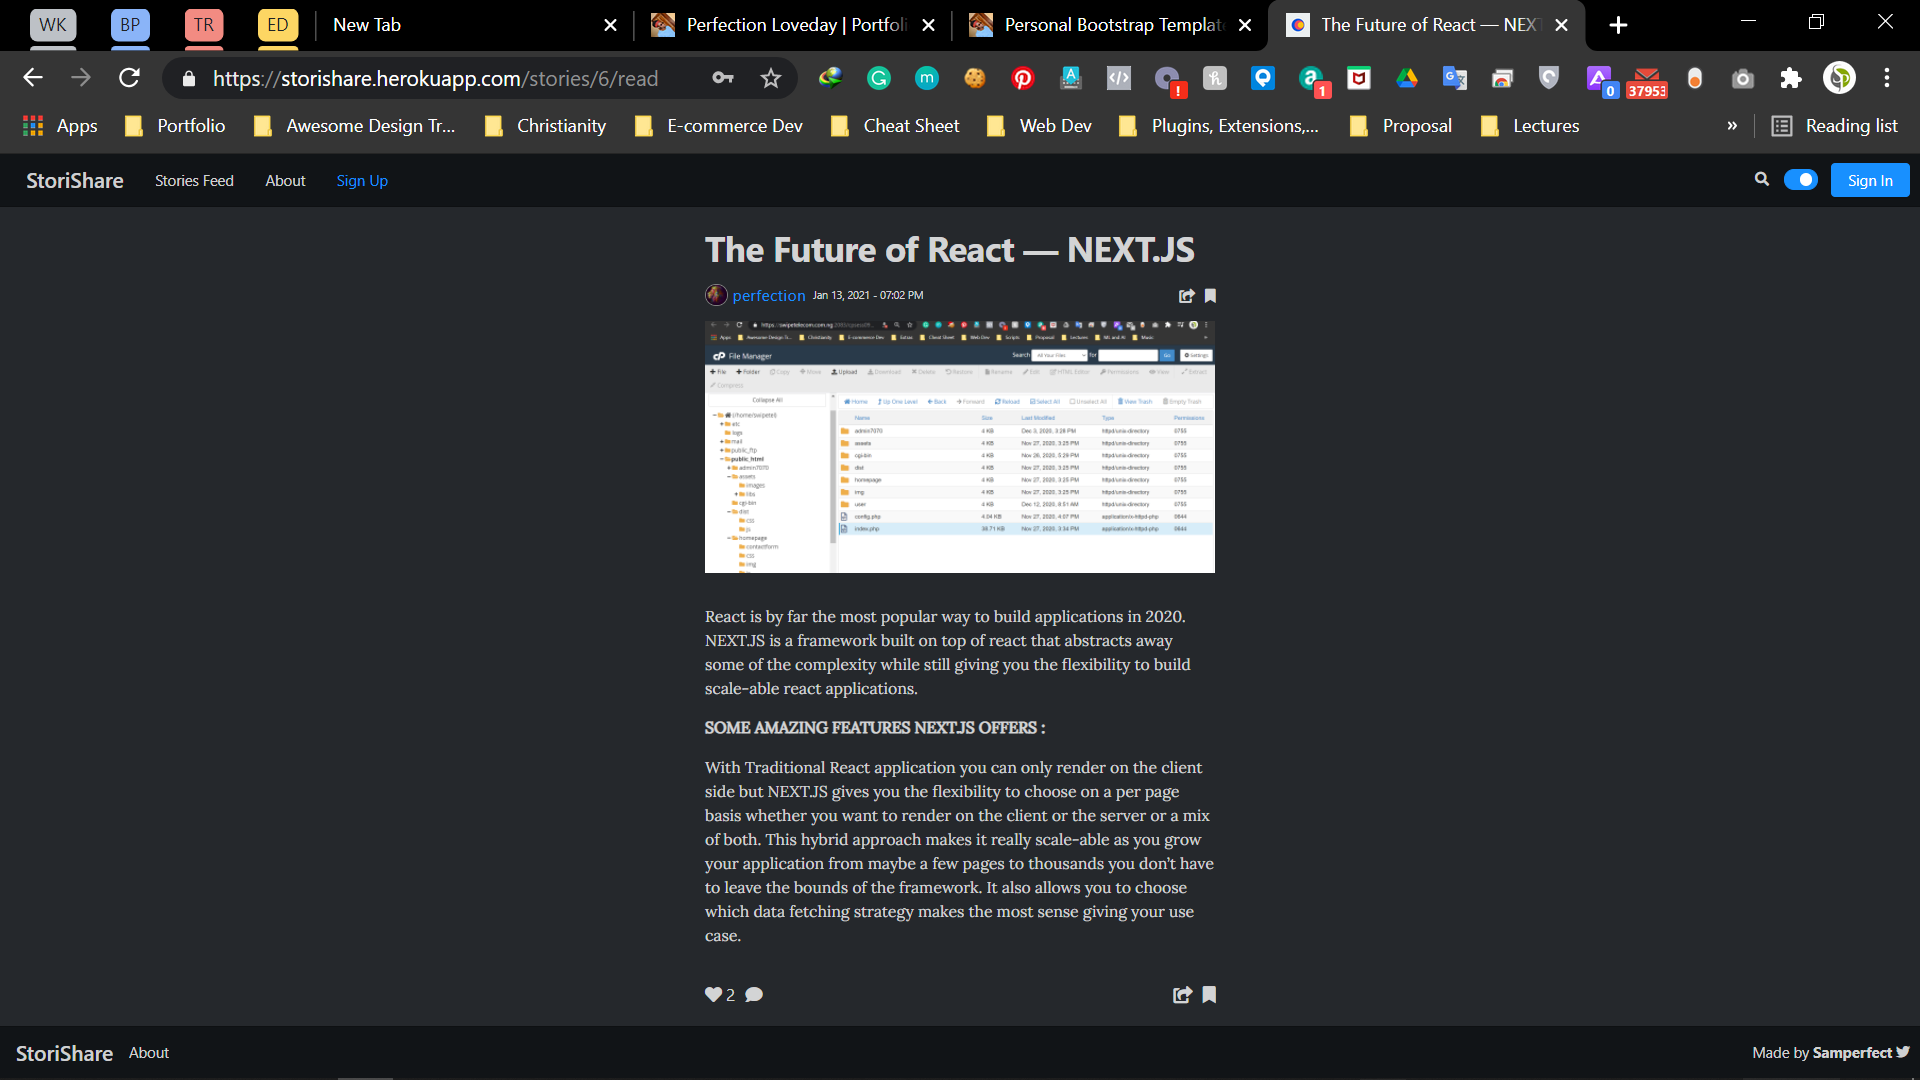The height and width of the screenshot is (1080, 1920).
Task: Click the 'SOME AMAZING FEATURES NEXT.JS OFFERS' heading
Action: [875, 728]
